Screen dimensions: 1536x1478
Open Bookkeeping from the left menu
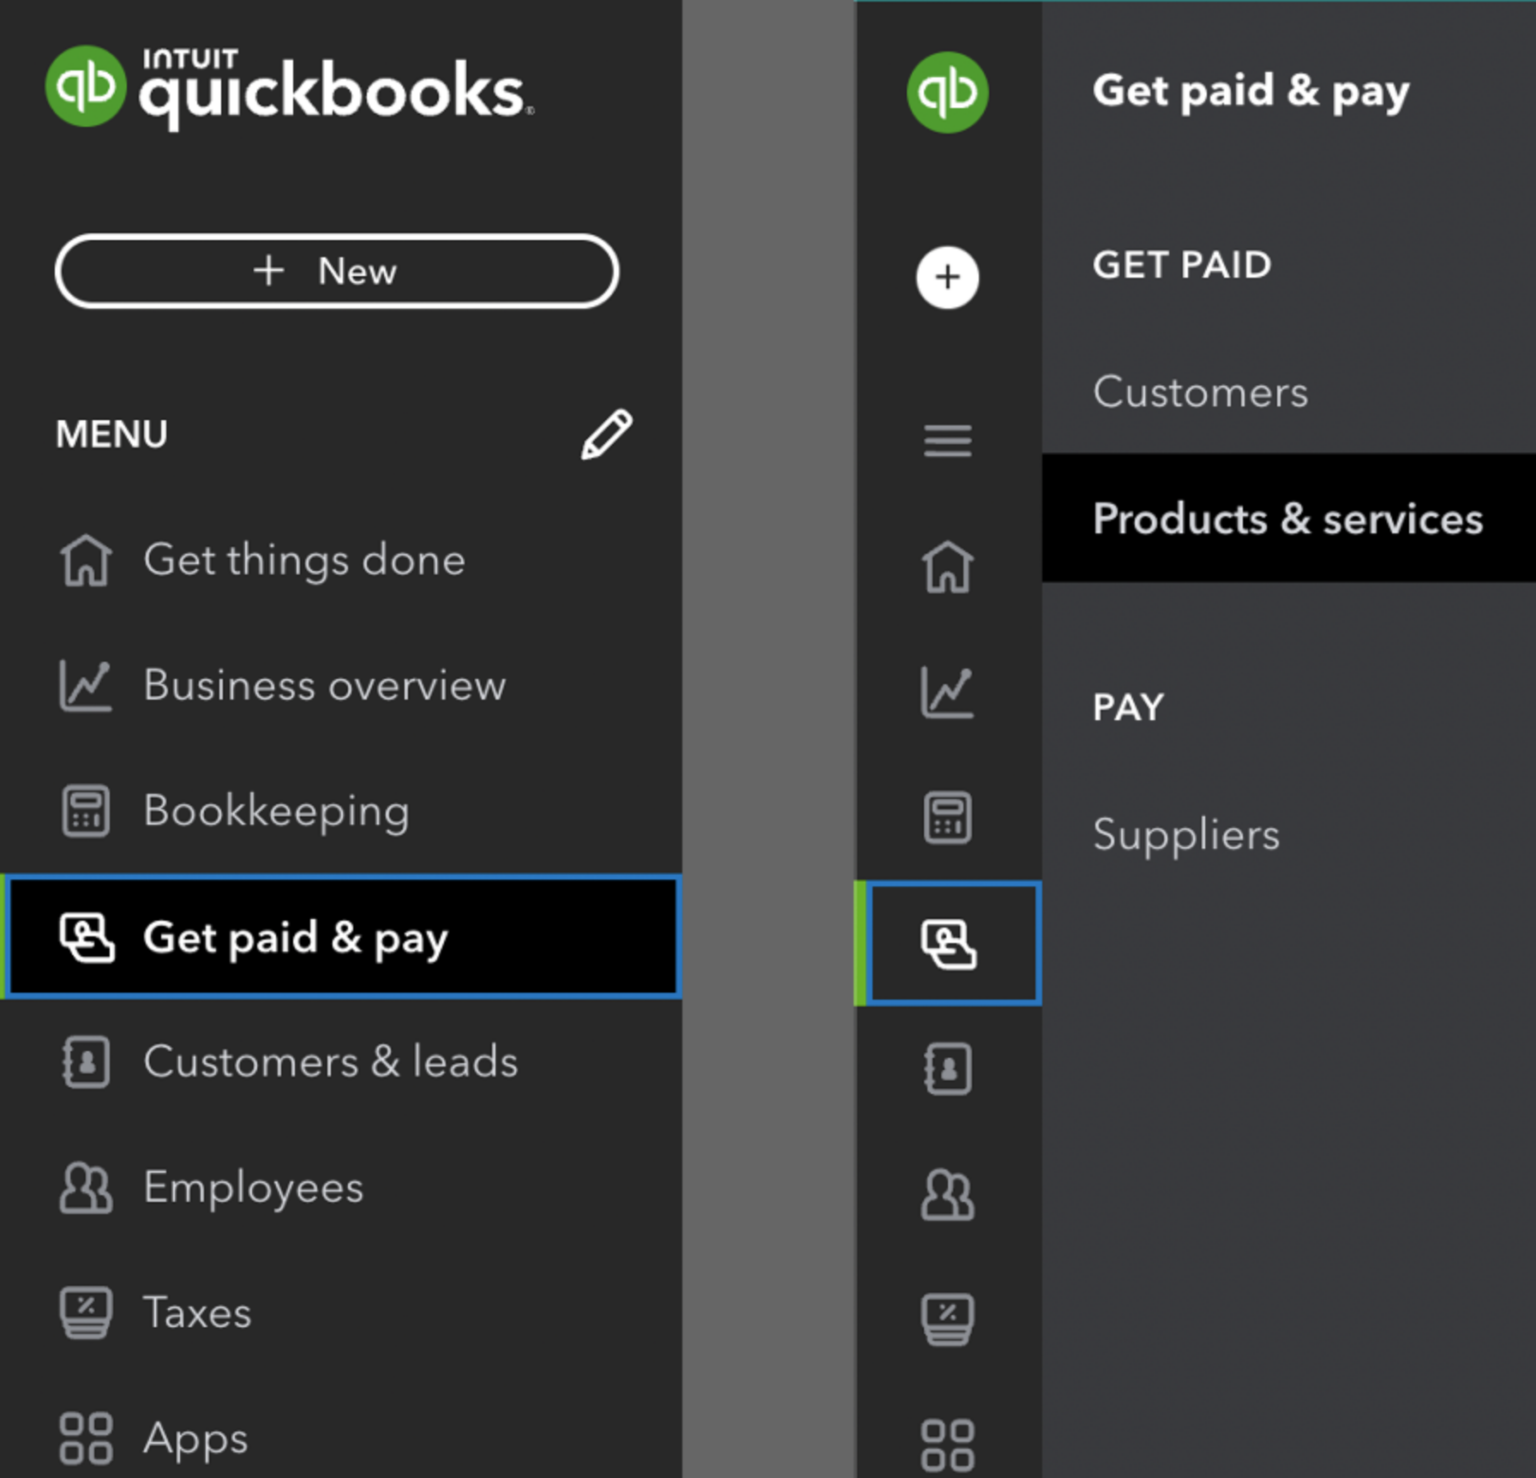click(x=276, y=811)
